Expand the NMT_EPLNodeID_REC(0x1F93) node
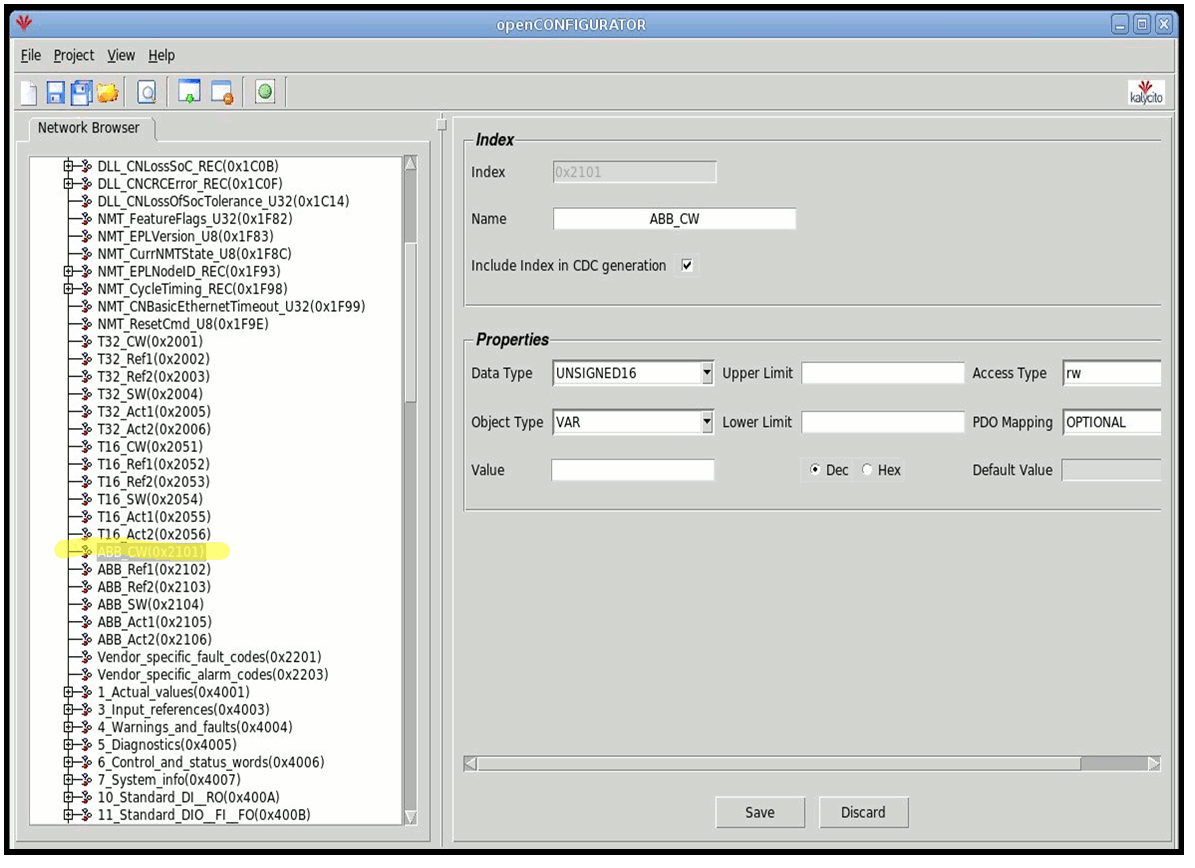 tap(69, 271)
